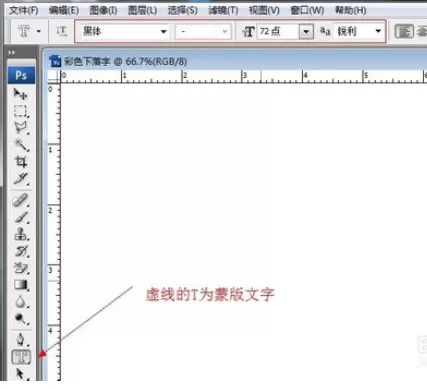The height and width of the screenshot is (389, 427).
Task: Open the 文件(F) menu
Action: (x=24, y=10)
